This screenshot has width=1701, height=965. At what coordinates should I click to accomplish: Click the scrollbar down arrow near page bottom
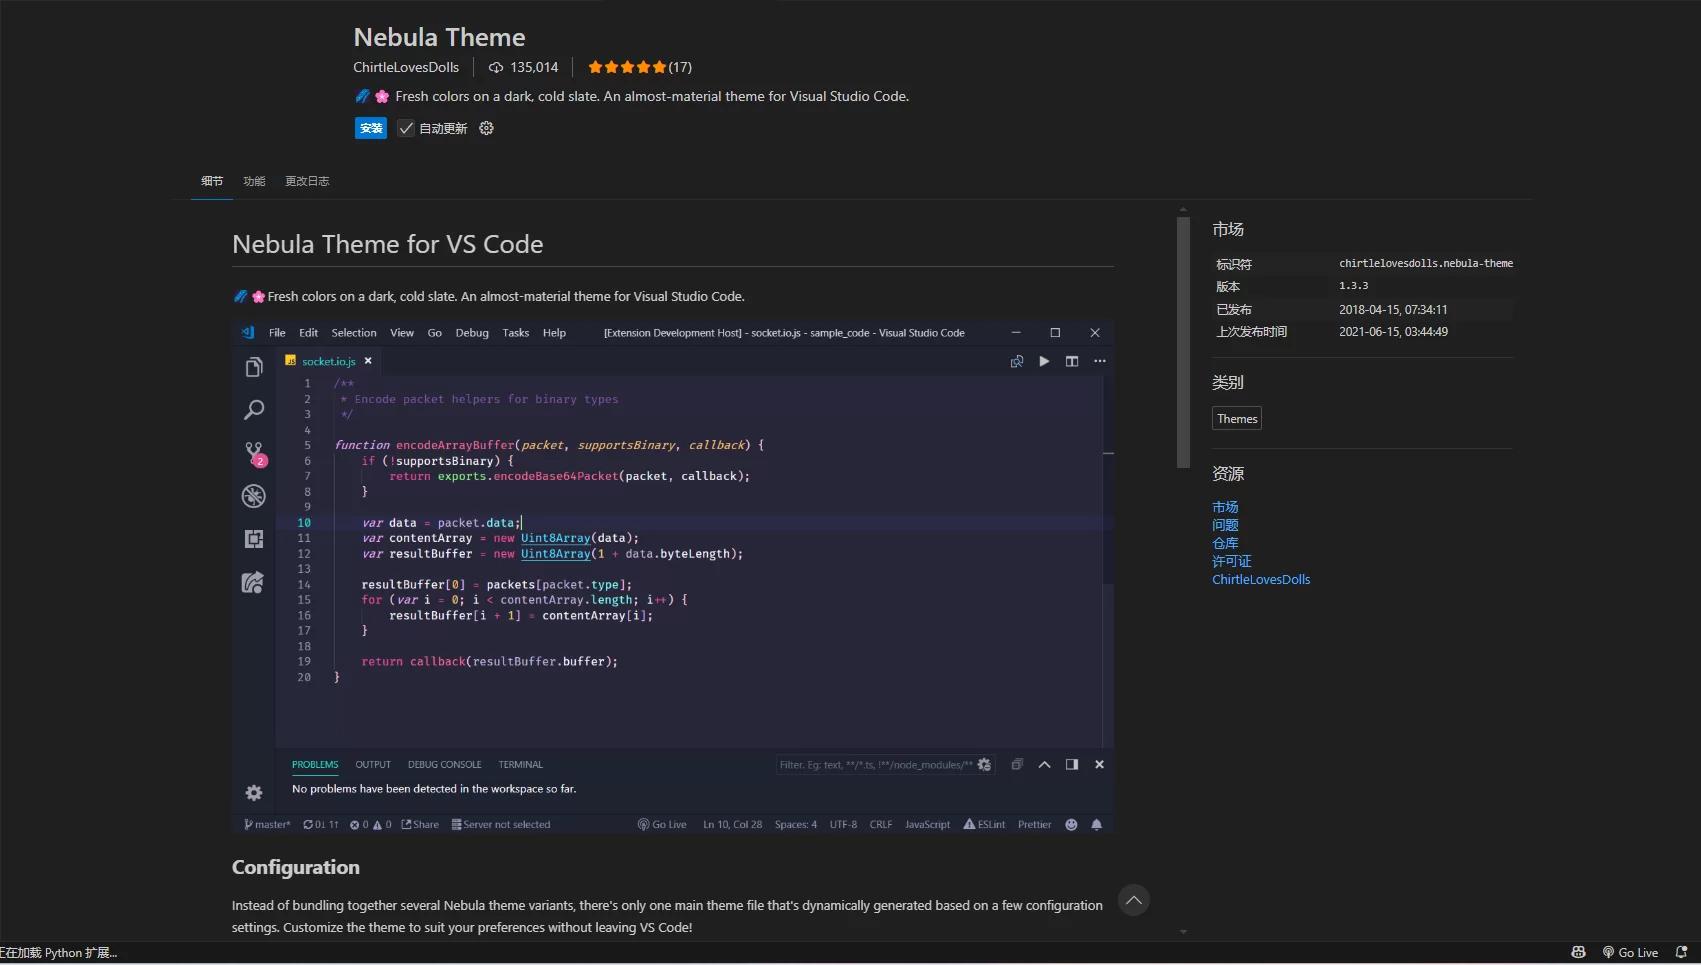pos(1183,932)
